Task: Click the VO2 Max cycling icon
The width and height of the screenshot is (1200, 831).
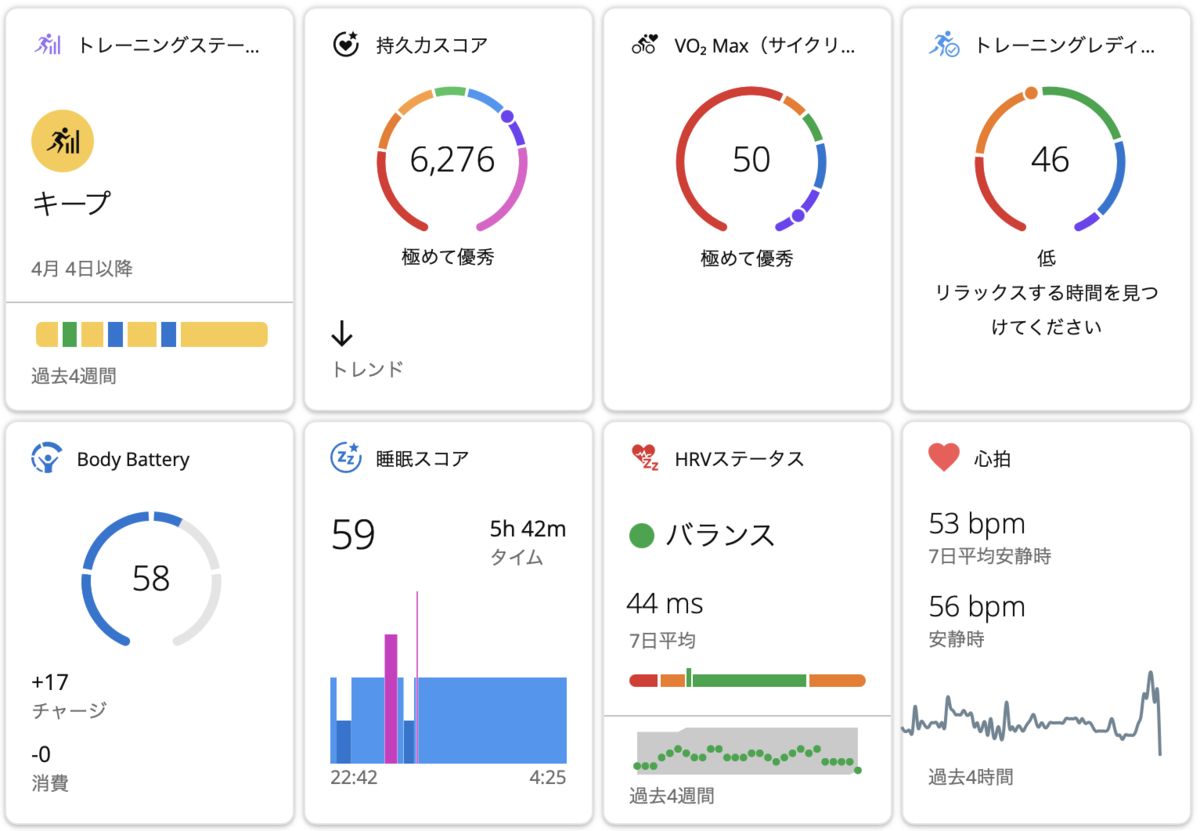Action: tap(645, 45)
